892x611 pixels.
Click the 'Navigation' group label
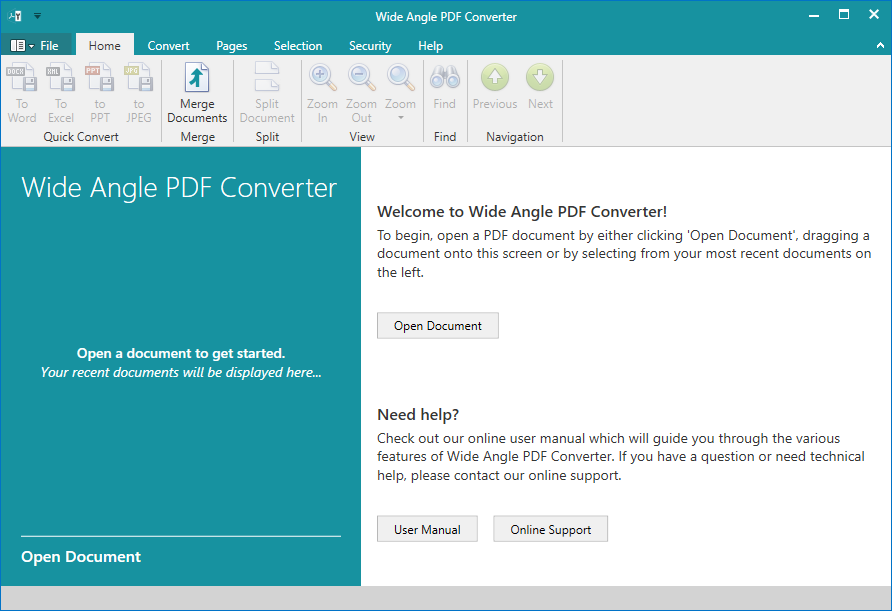pos(515,137)
